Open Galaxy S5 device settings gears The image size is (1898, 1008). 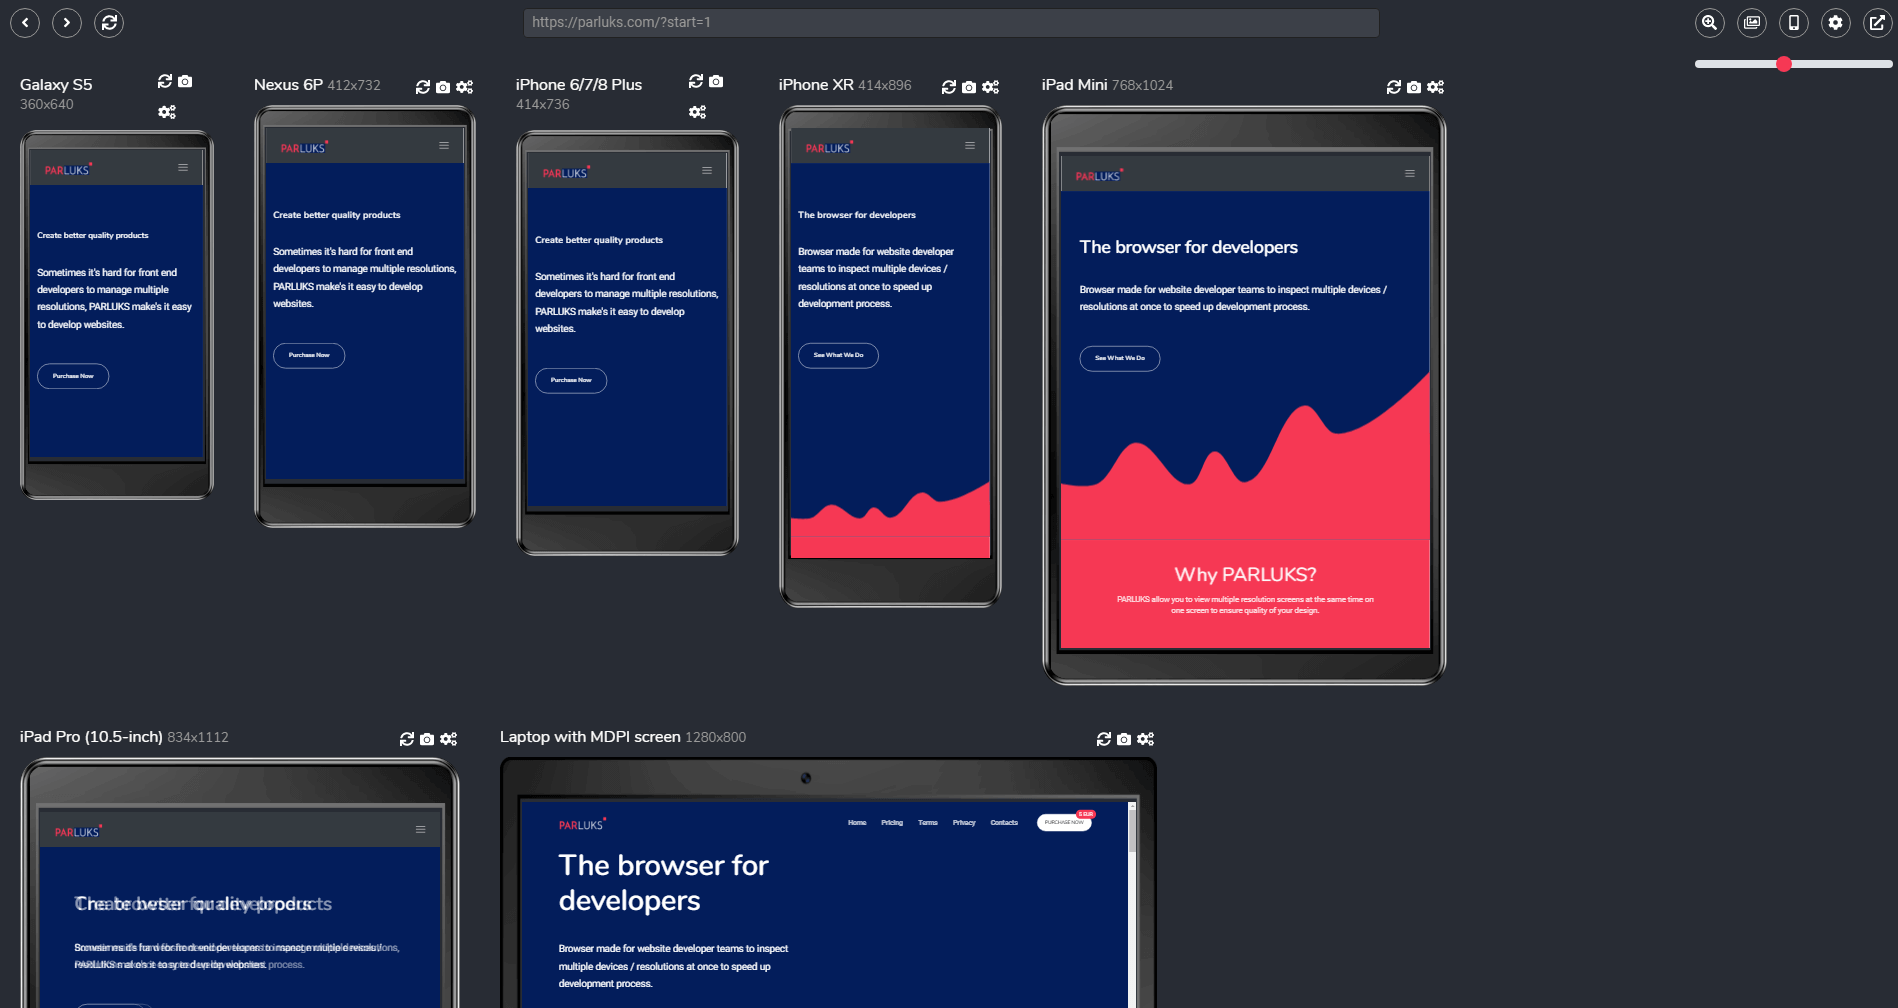(x=167, y=112)
